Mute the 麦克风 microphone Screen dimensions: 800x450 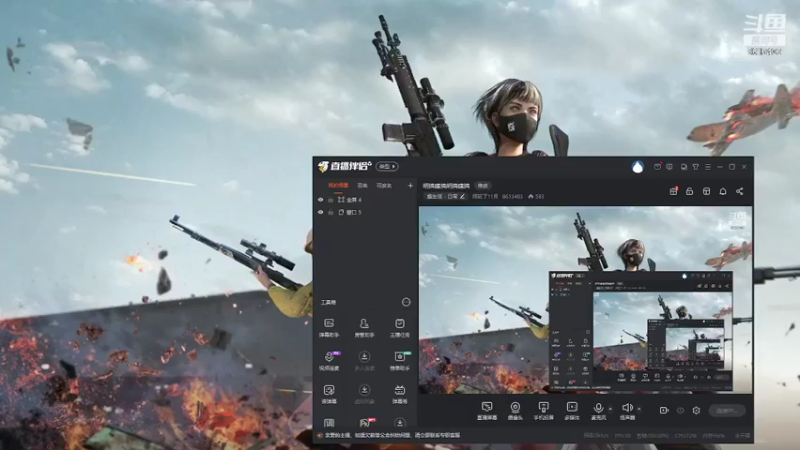point(598,411)
